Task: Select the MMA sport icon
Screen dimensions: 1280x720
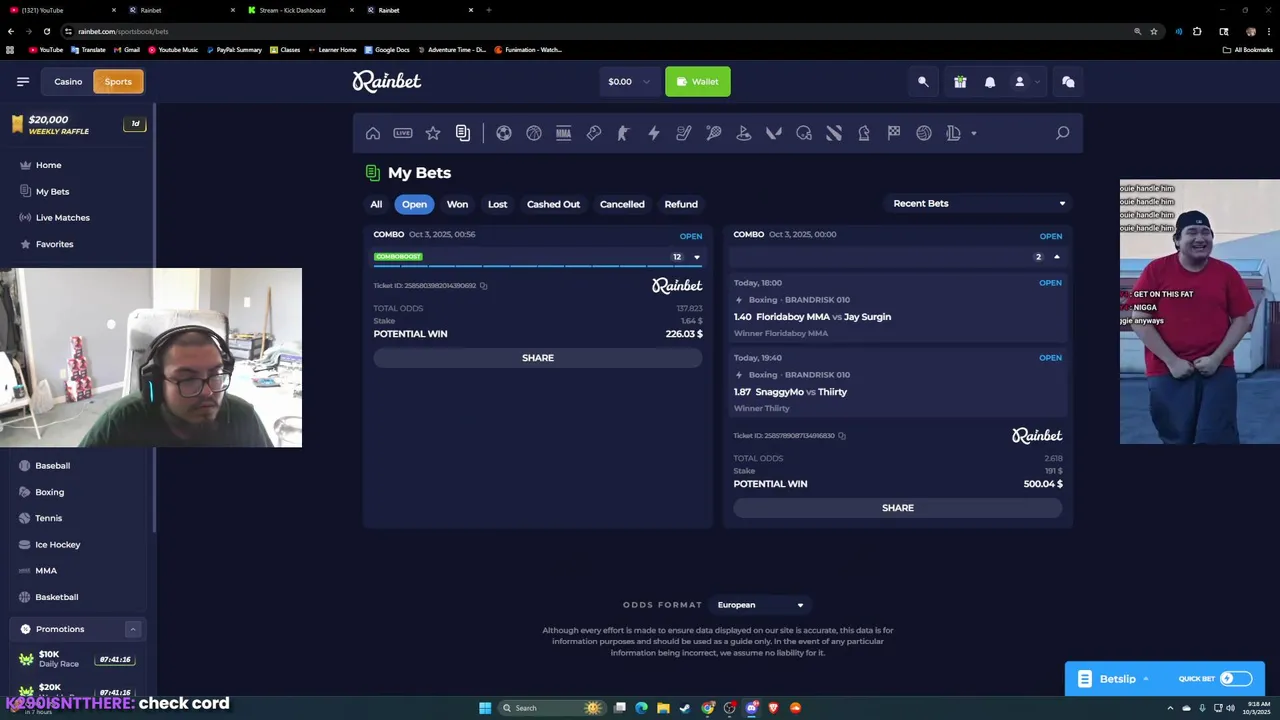Action: (x=564, y=133)
